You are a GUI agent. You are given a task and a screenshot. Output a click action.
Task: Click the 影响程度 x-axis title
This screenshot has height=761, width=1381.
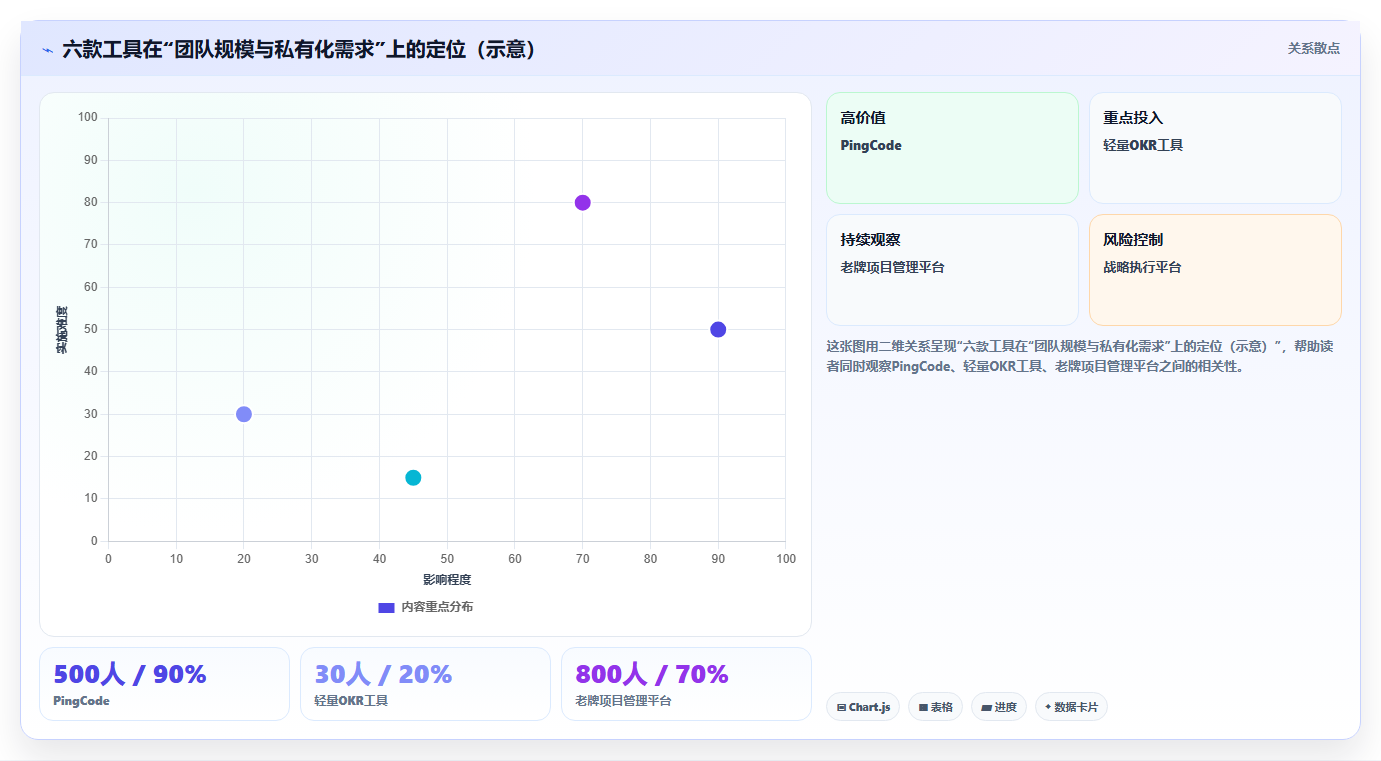point(447,580)
